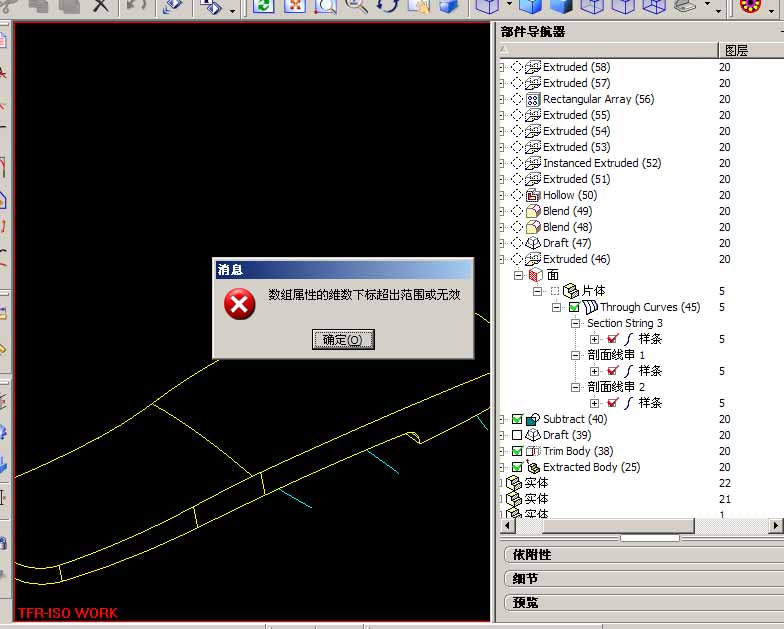Open the 细节 panel section
Image resolution: width=784 pixels, height=629 pixels.
point(644,578)
